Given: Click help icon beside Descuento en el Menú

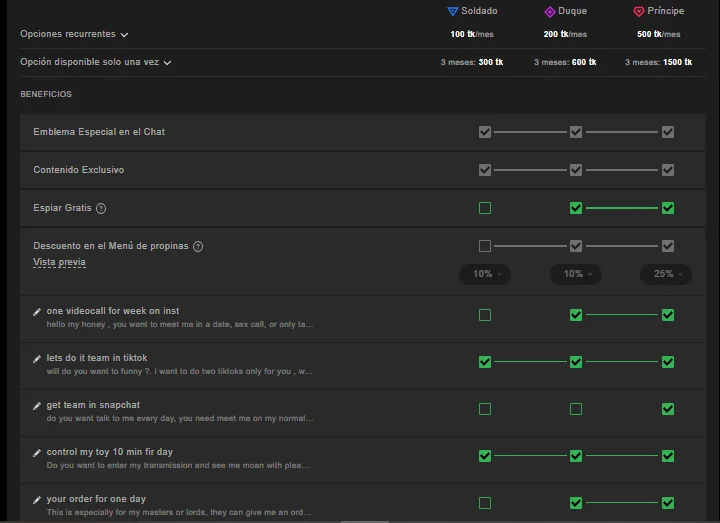Looking at the screenshot, I should click(198, 247).
